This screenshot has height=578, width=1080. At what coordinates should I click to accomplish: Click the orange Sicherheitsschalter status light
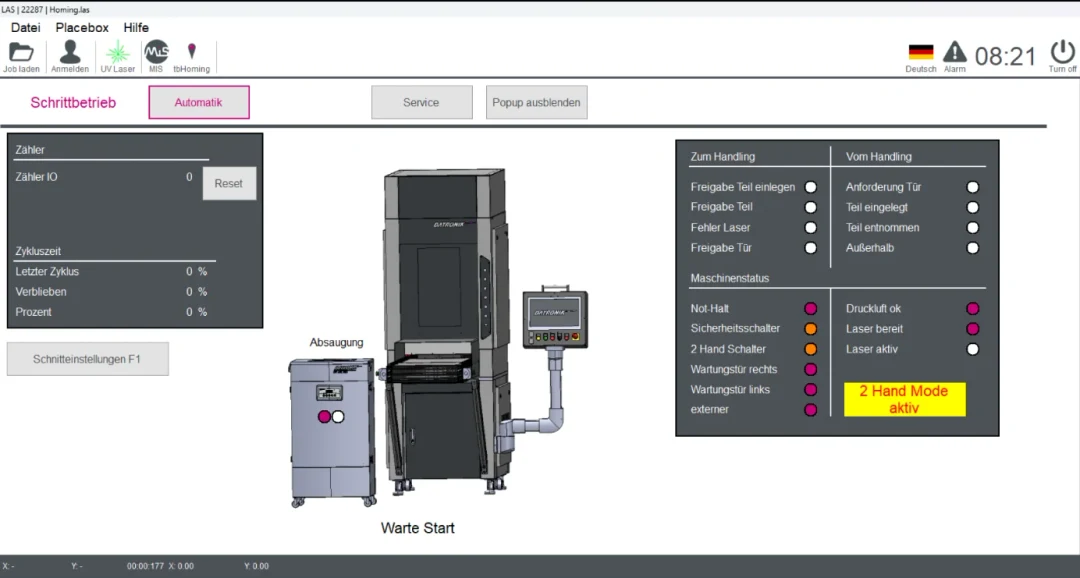pyautogui.click(x=811, y=328)
